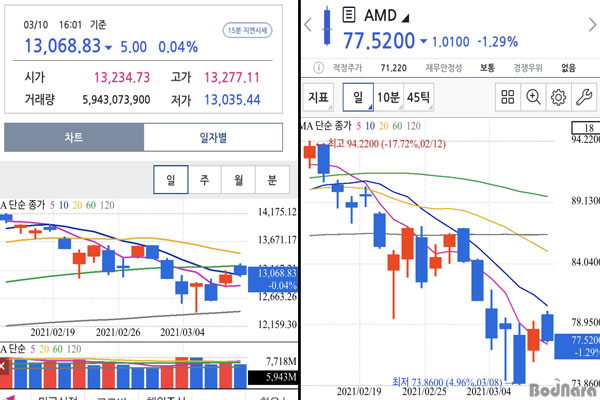This screenshot has height=400, width=600.
Task: Click the 7,718M volume axis label
Action: tap(281, 361)
